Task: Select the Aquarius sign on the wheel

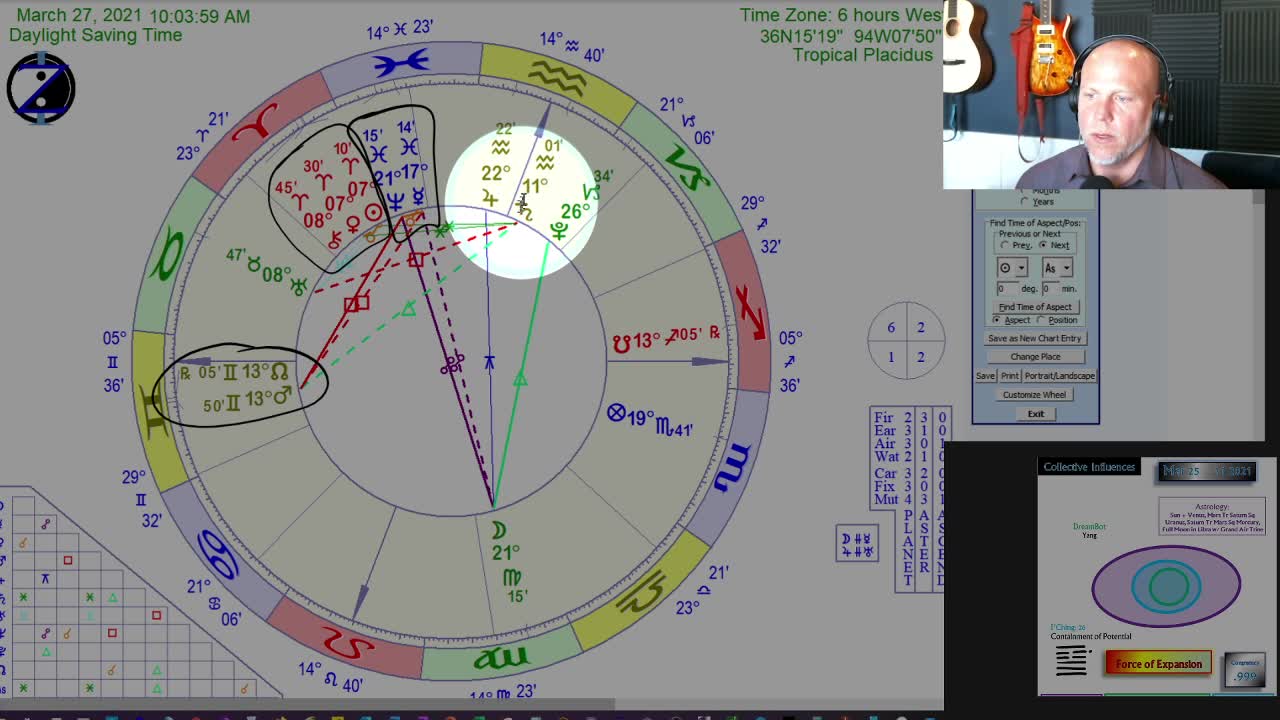Action: 558,78
